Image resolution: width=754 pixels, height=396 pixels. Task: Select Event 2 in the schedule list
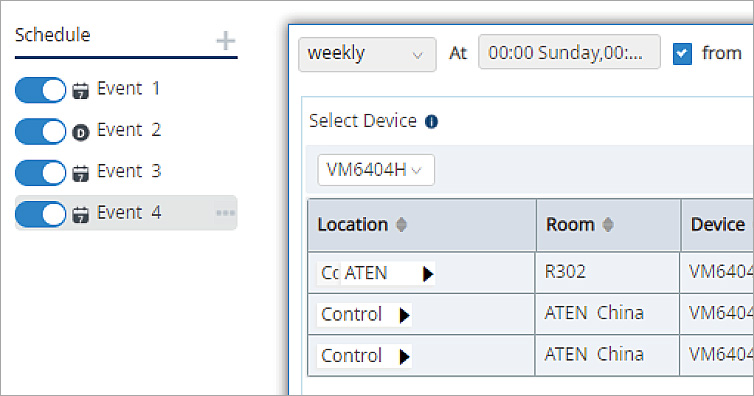(x=129, y=130)
